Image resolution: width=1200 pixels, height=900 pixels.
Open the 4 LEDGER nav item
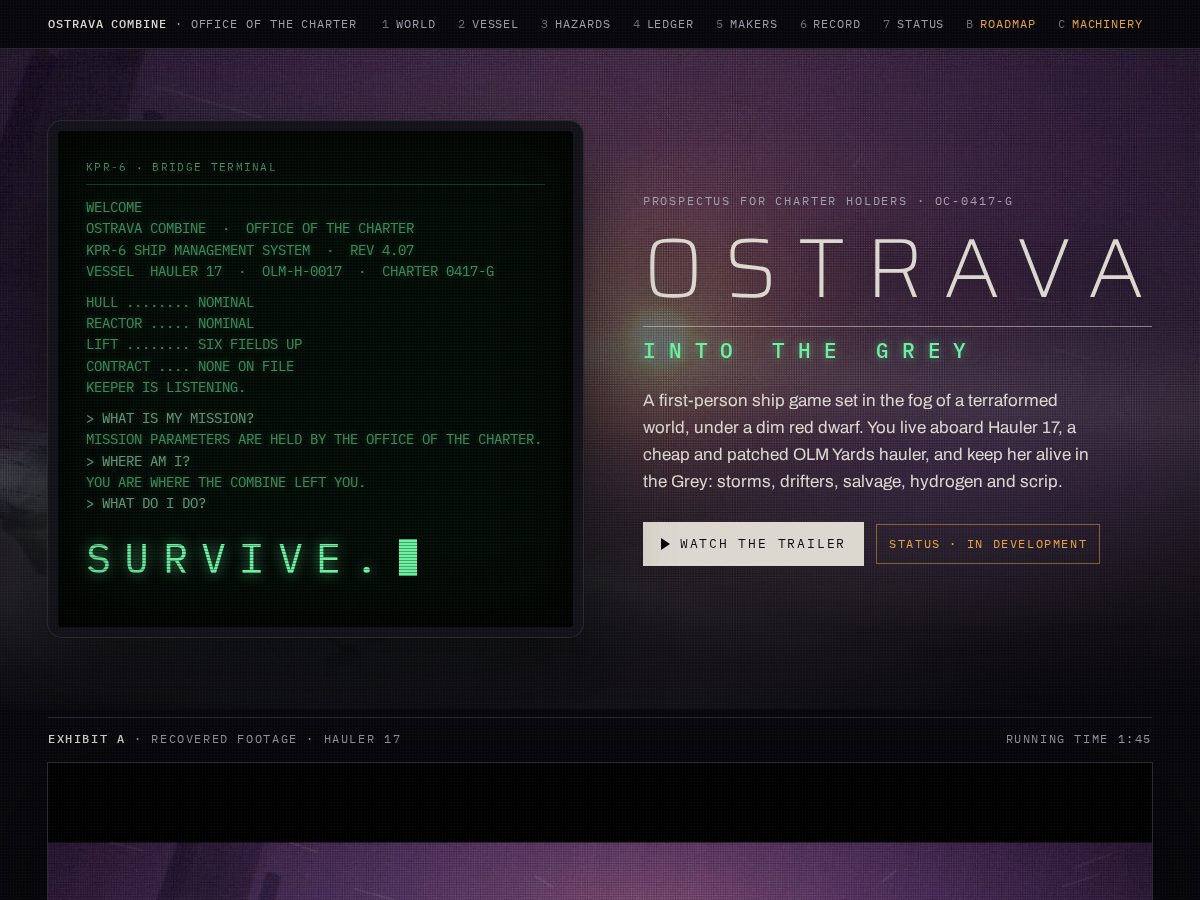[x=663, y=24]
